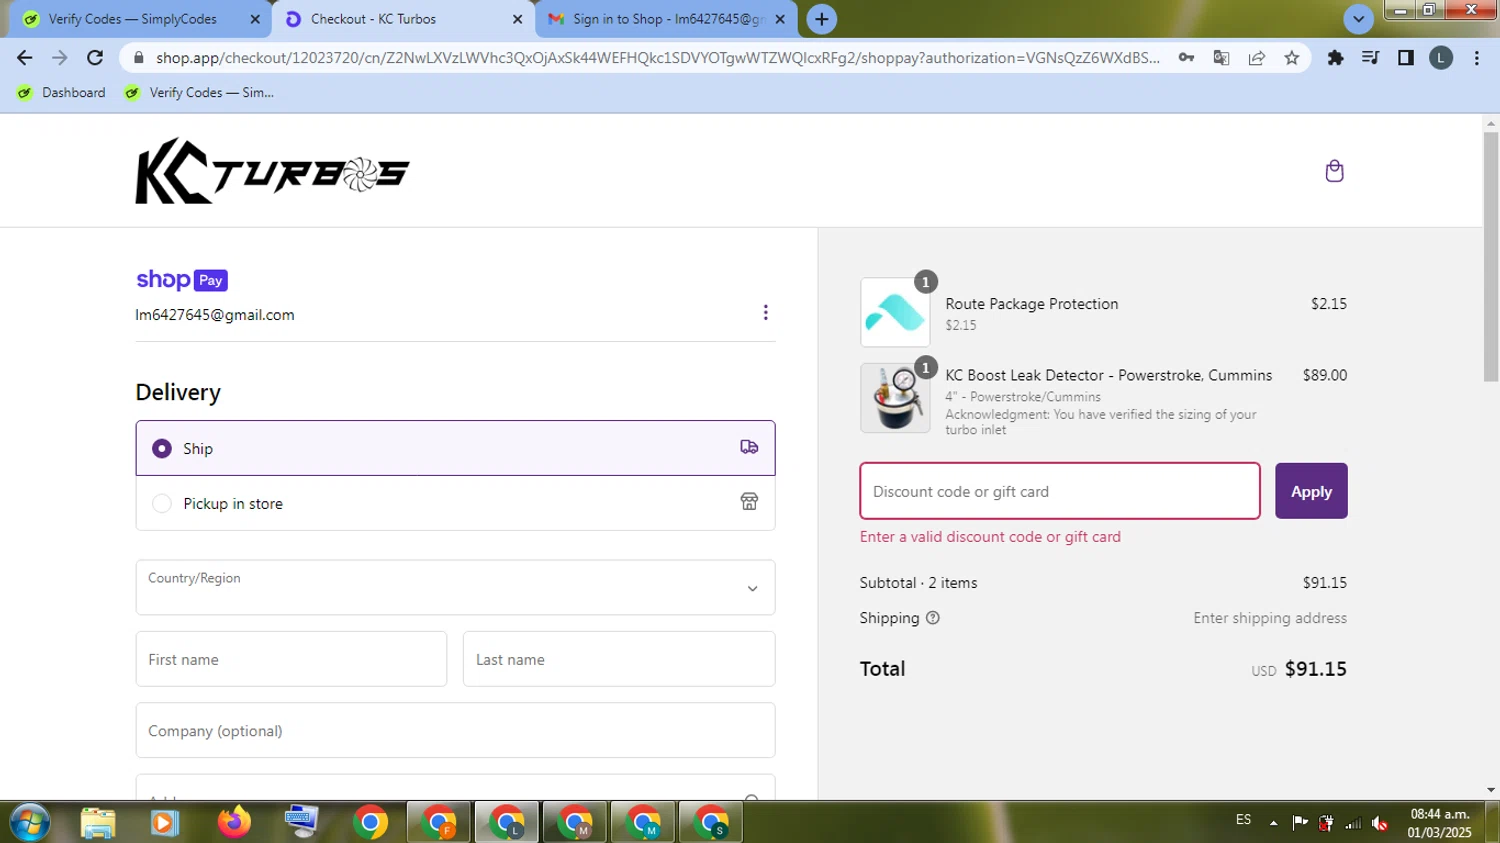Image resolution: width=1500 pixels, height=843 pixels.
Task: Open the cart bag icon
Action: 1334,171
